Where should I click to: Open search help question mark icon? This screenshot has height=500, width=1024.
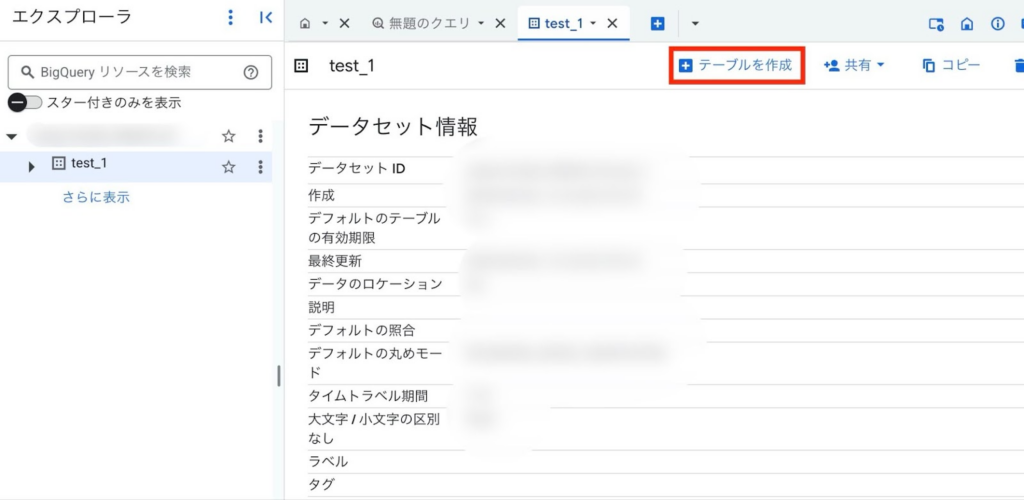(251, 72)
